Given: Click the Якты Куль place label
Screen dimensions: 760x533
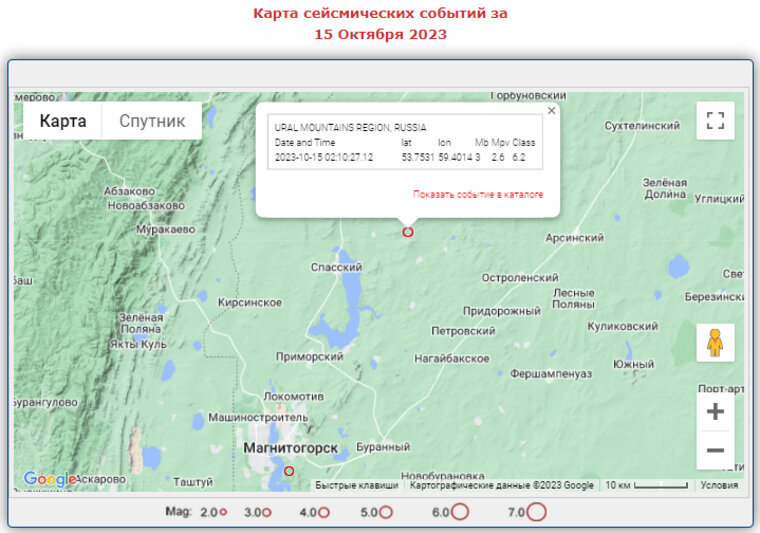Looking at the screenshot, I should tap(138, 345).
